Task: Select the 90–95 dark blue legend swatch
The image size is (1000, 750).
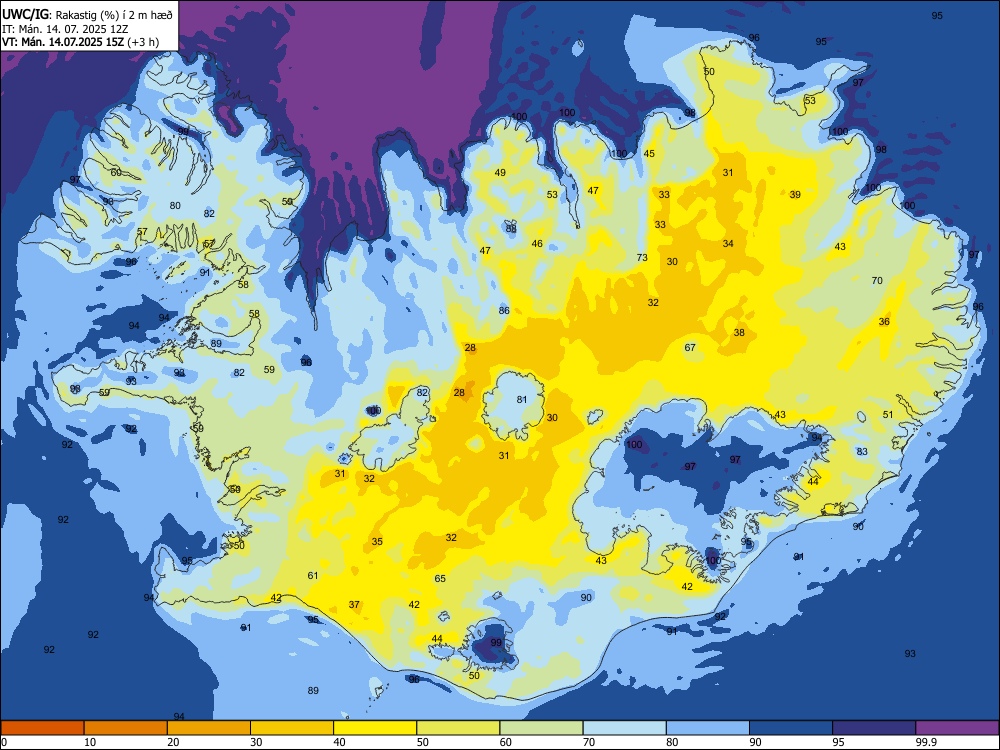Action: point(791,728)
